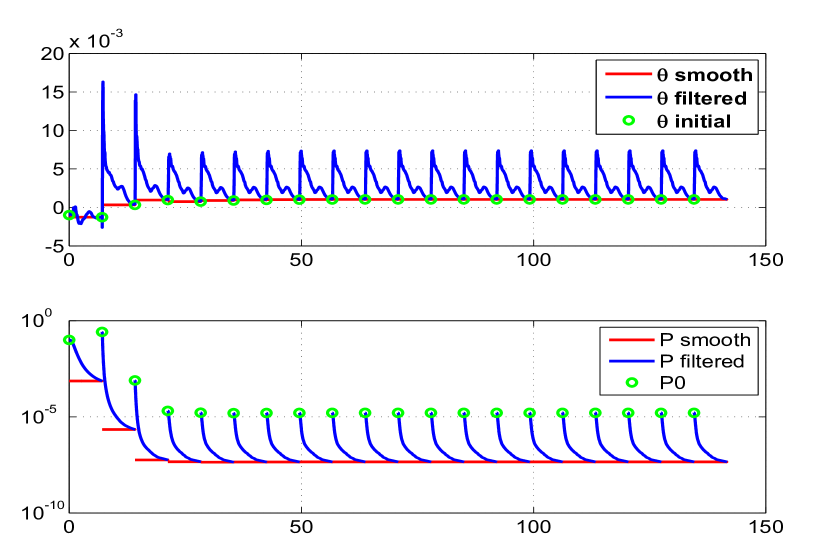Click the "θ initial" legend label

pyautogui.click(x=694, y=121)
